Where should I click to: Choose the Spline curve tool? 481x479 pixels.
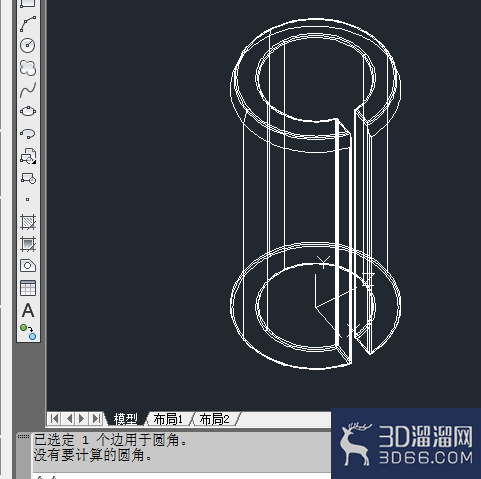[x=28, y=90]
